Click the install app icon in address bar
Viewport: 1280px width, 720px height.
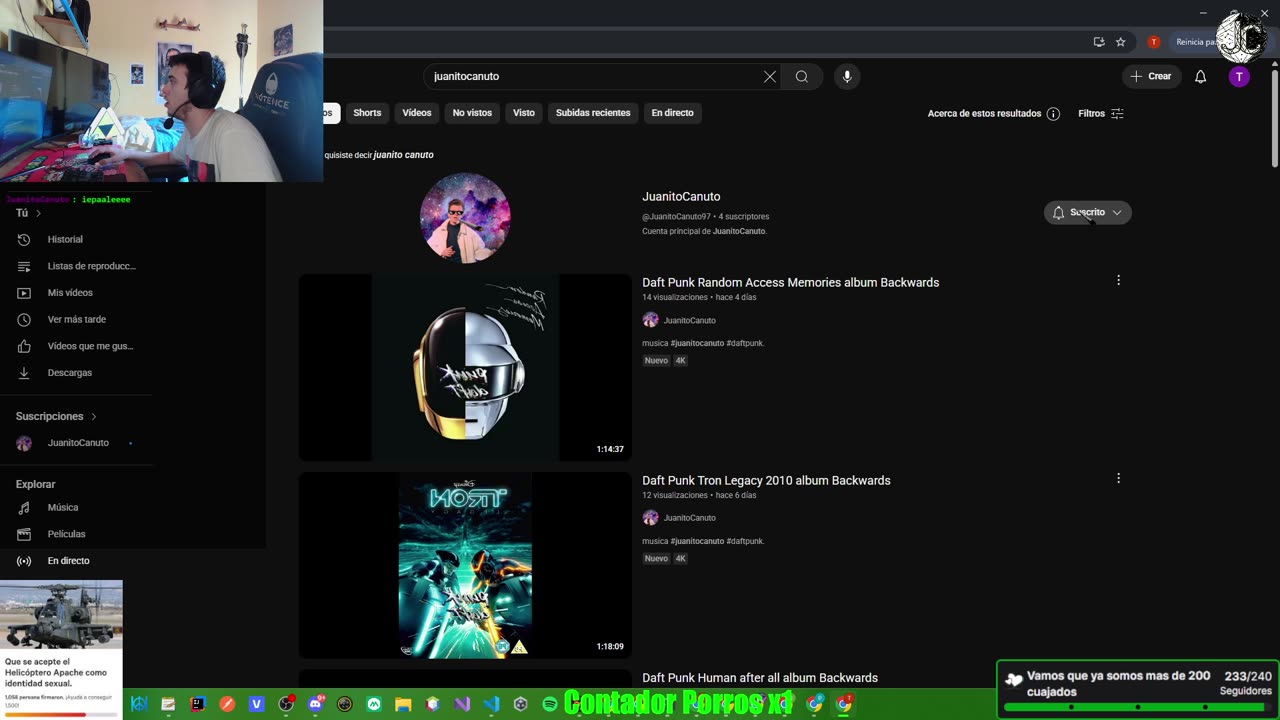[x=1099, y=42]
